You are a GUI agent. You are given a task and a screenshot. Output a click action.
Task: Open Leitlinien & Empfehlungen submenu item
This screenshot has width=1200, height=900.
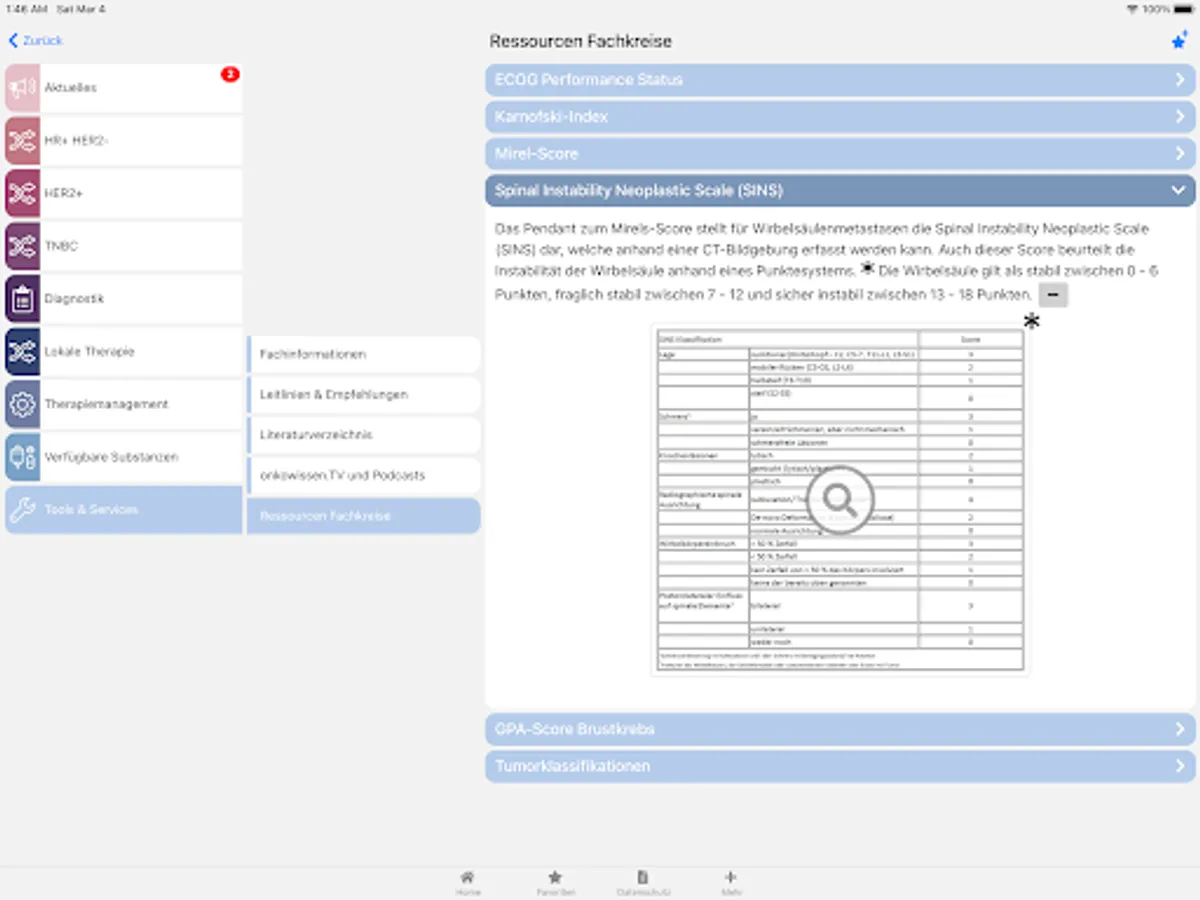click(363, 395)
